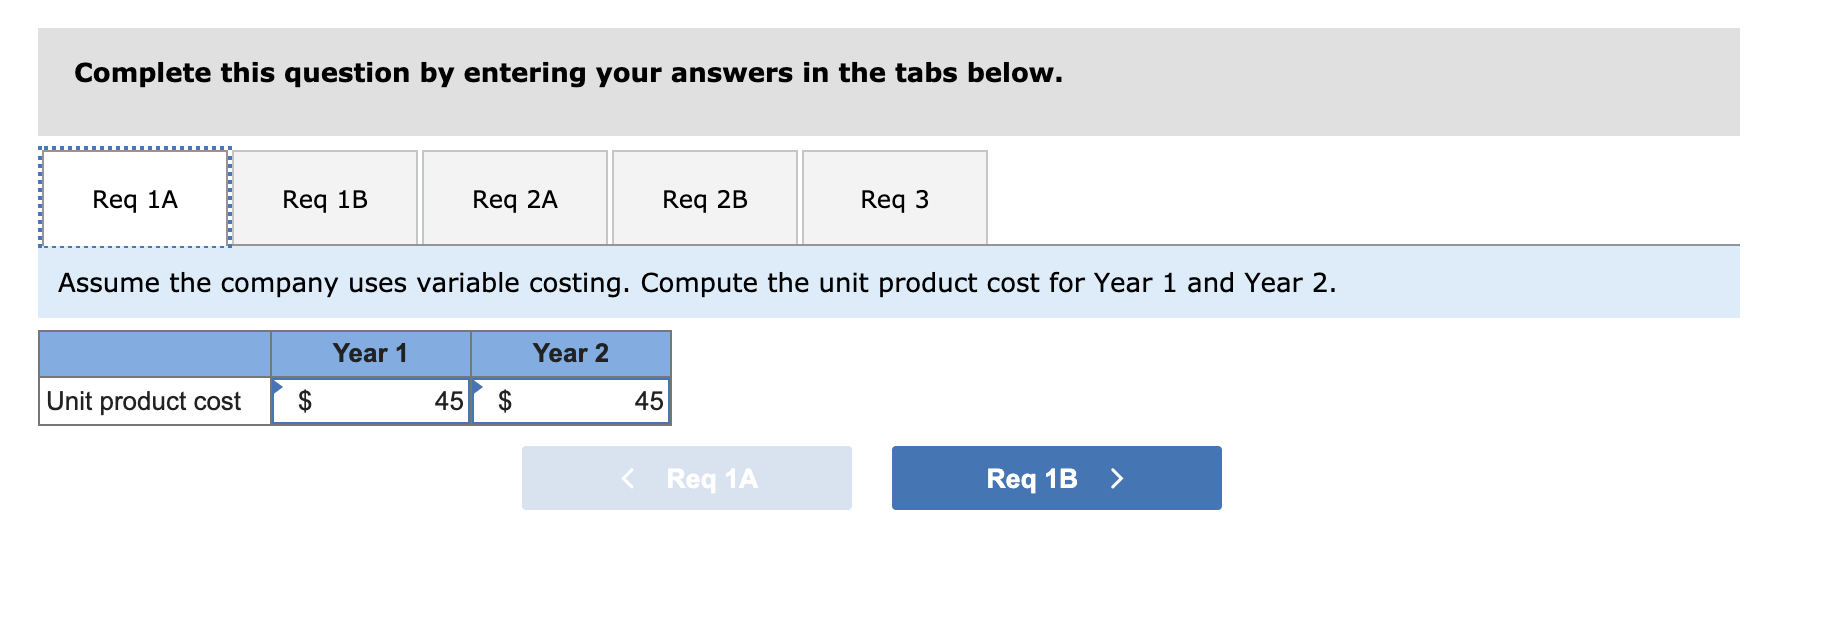1834x624 pixels.
Task: Click the dollar sign in Year 1 cell
Action: click(305, 401)
